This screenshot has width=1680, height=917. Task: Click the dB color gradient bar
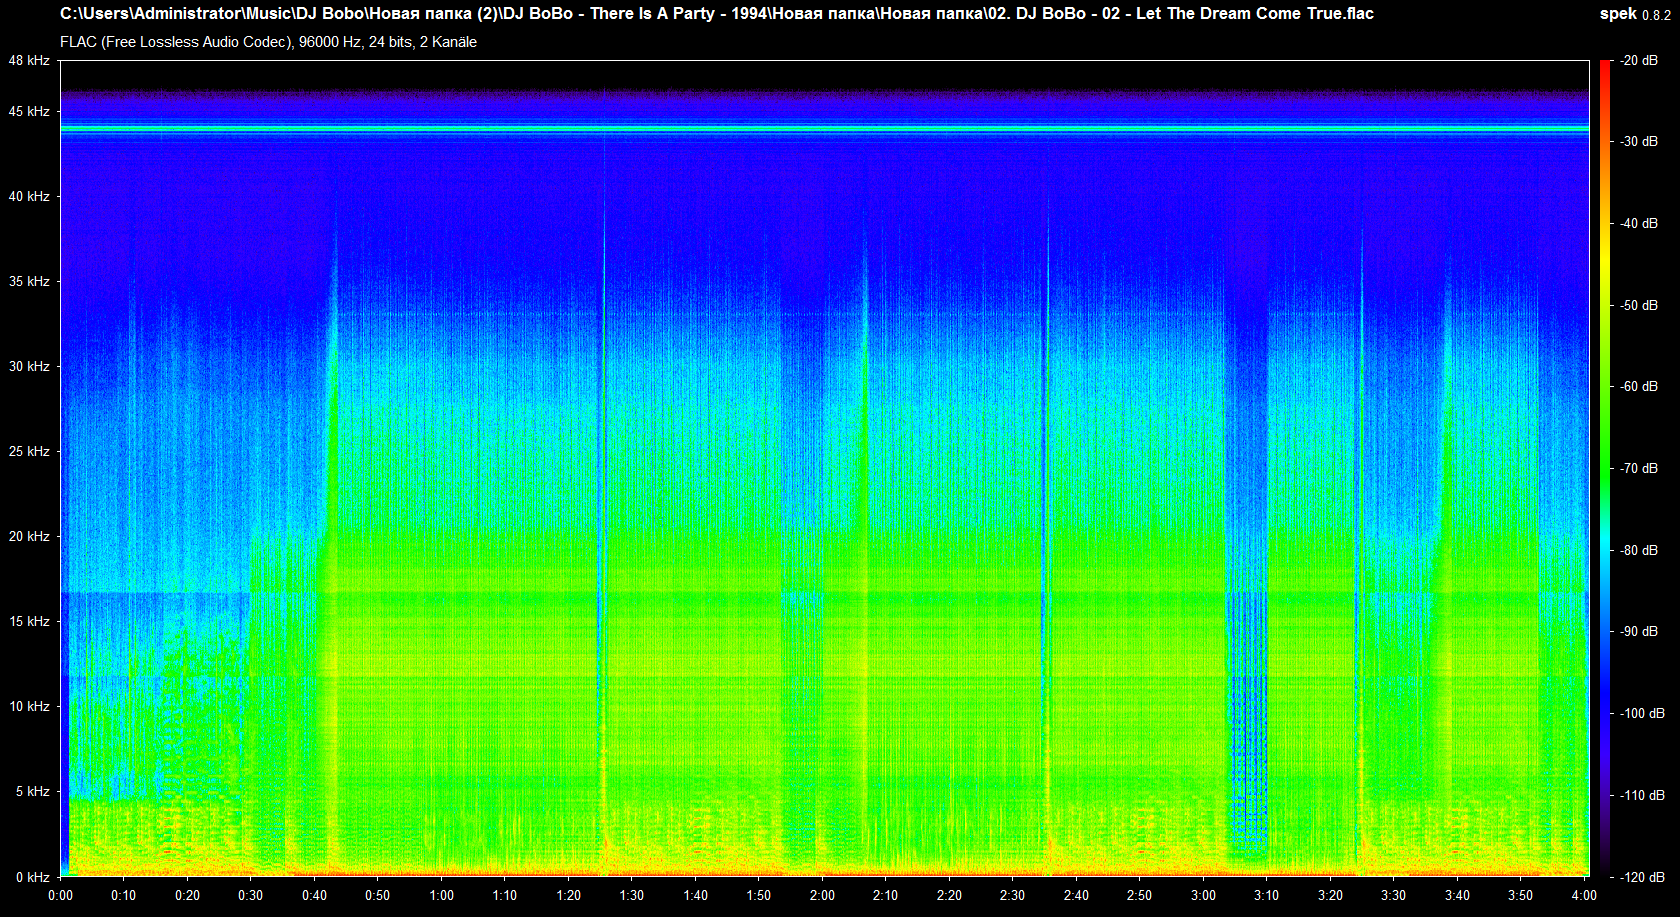click(x=1605, y=468)
